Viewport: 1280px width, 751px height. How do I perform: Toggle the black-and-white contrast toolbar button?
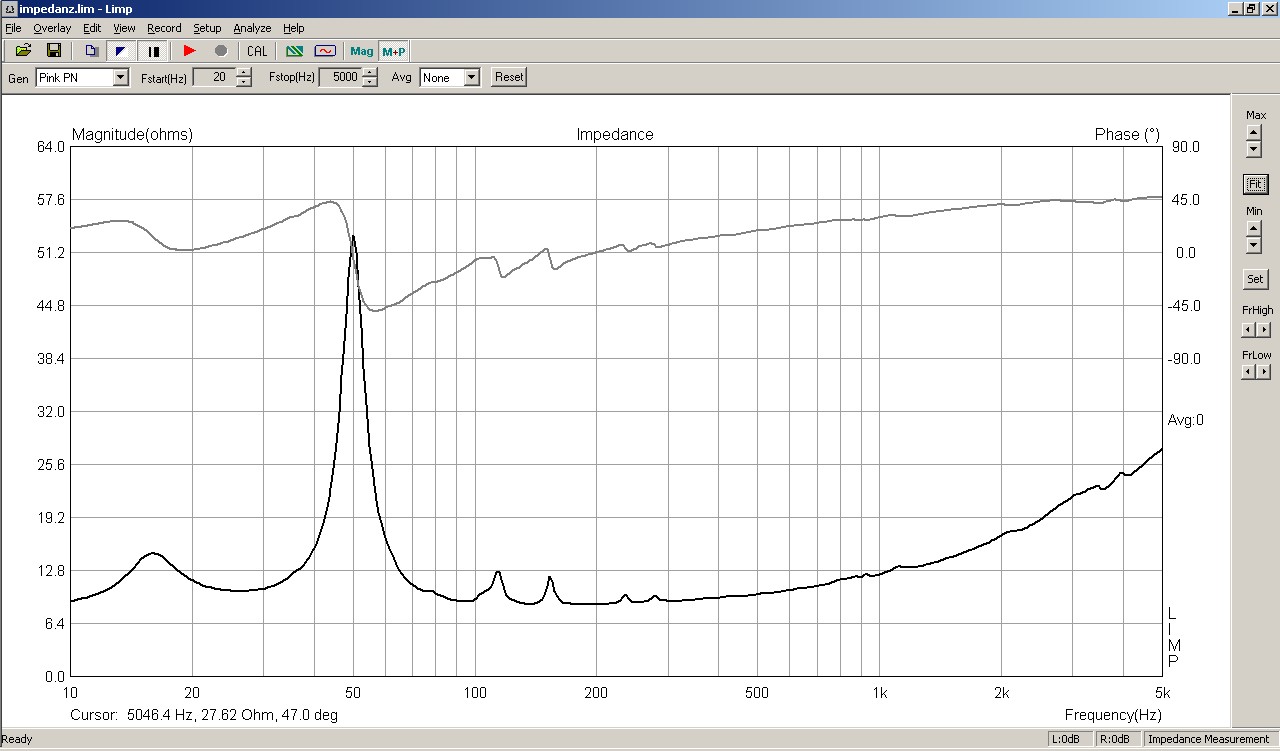[x=122, y=51]
